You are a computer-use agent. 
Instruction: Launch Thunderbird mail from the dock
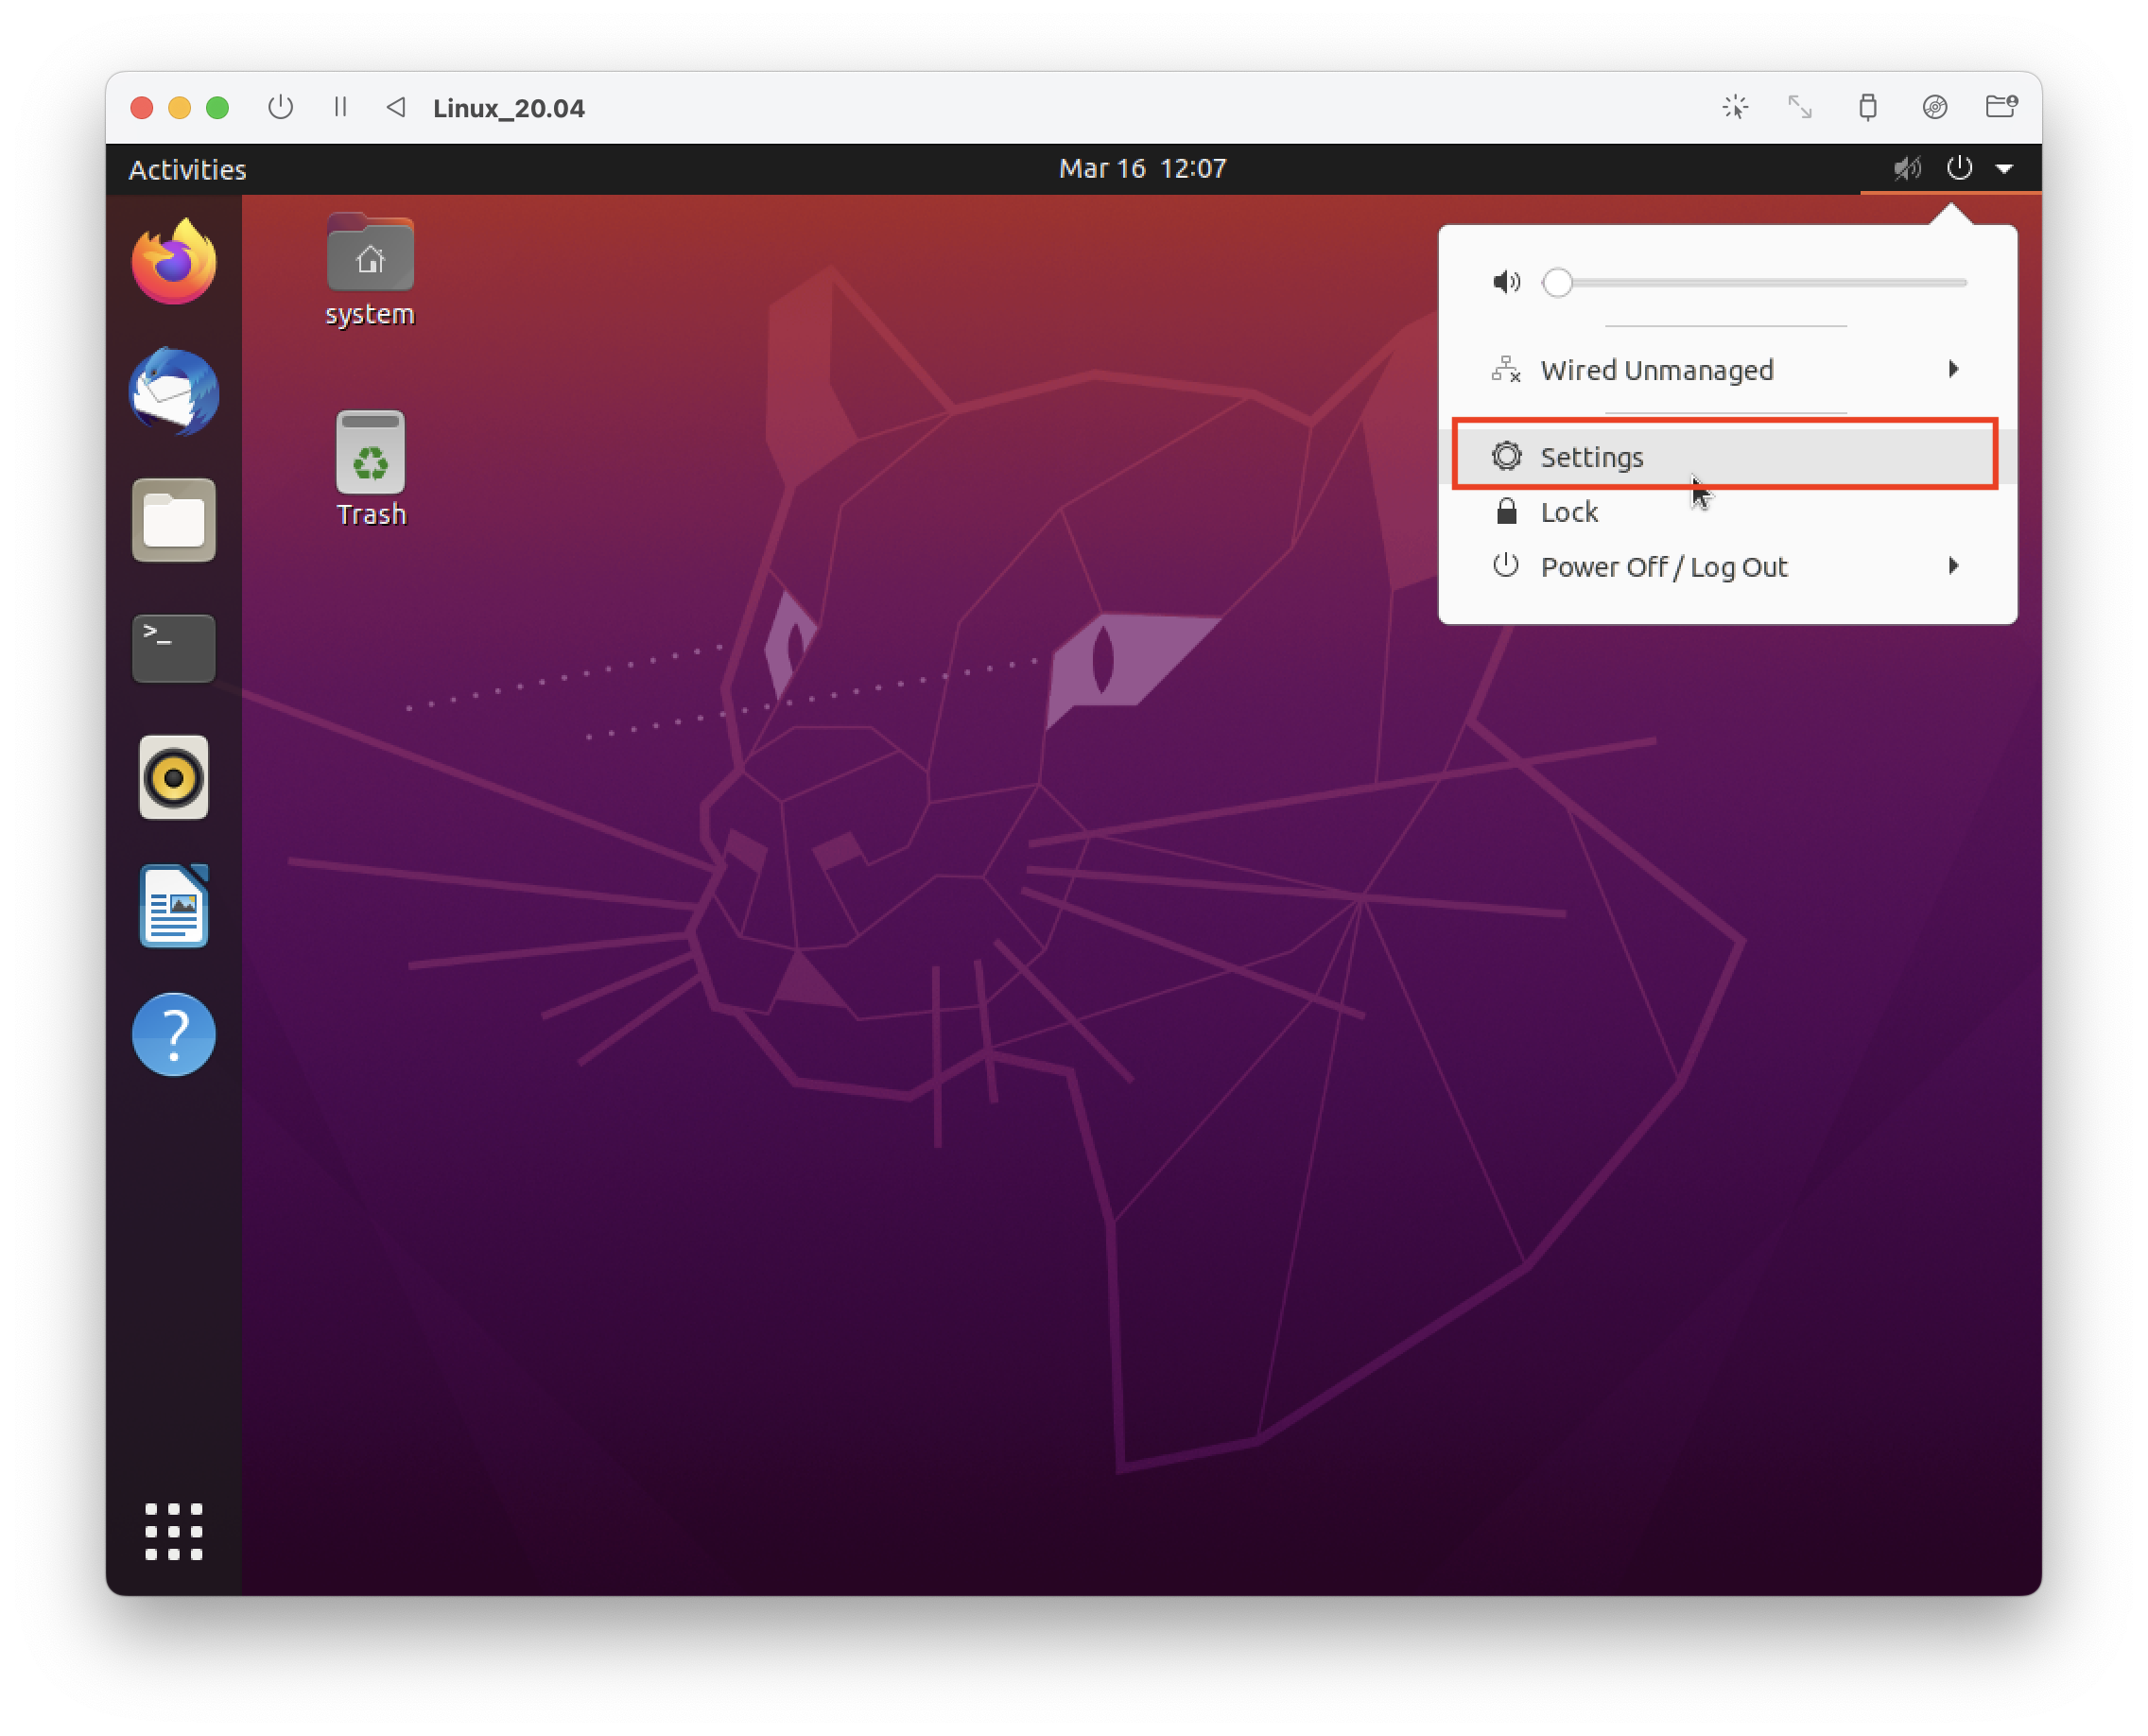[174, 392]
